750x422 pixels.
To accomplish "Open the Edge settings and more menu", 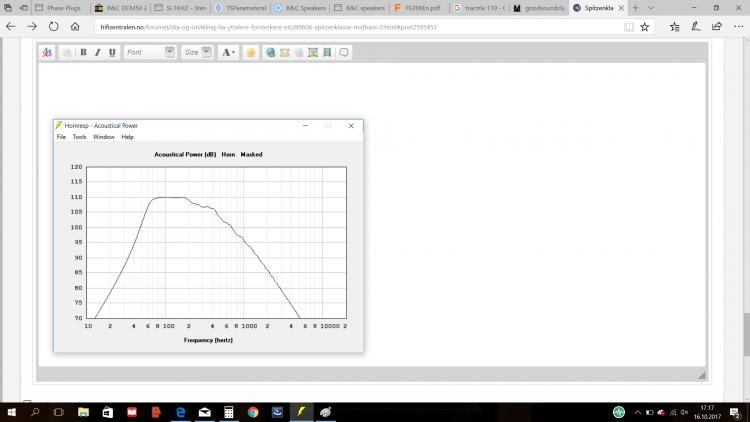I will coord(738,27).
